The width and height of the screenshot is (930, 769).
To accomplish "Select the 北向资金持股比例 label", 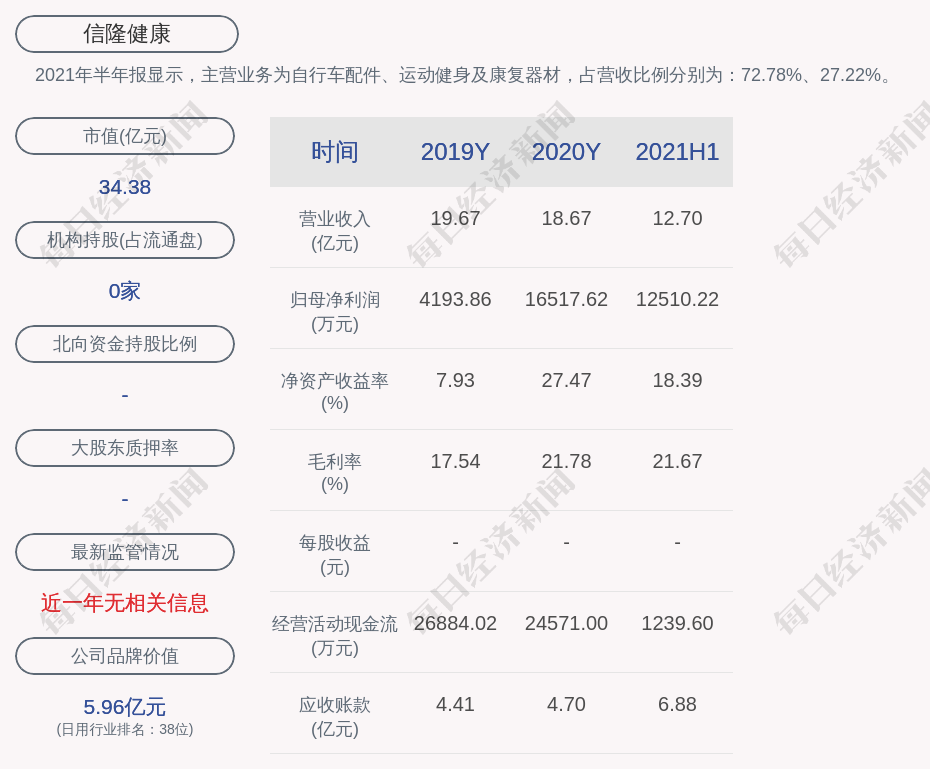I will (x=125, y=344).
